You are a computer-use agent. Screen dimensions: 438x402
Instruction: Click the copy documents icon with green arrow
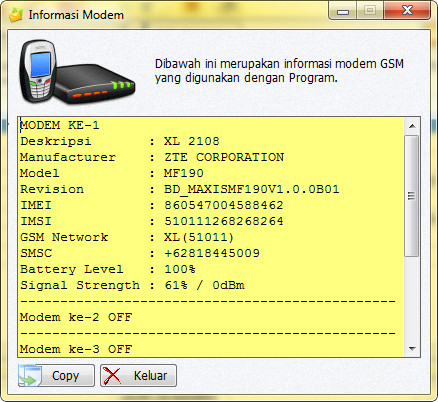pos(30,376)
